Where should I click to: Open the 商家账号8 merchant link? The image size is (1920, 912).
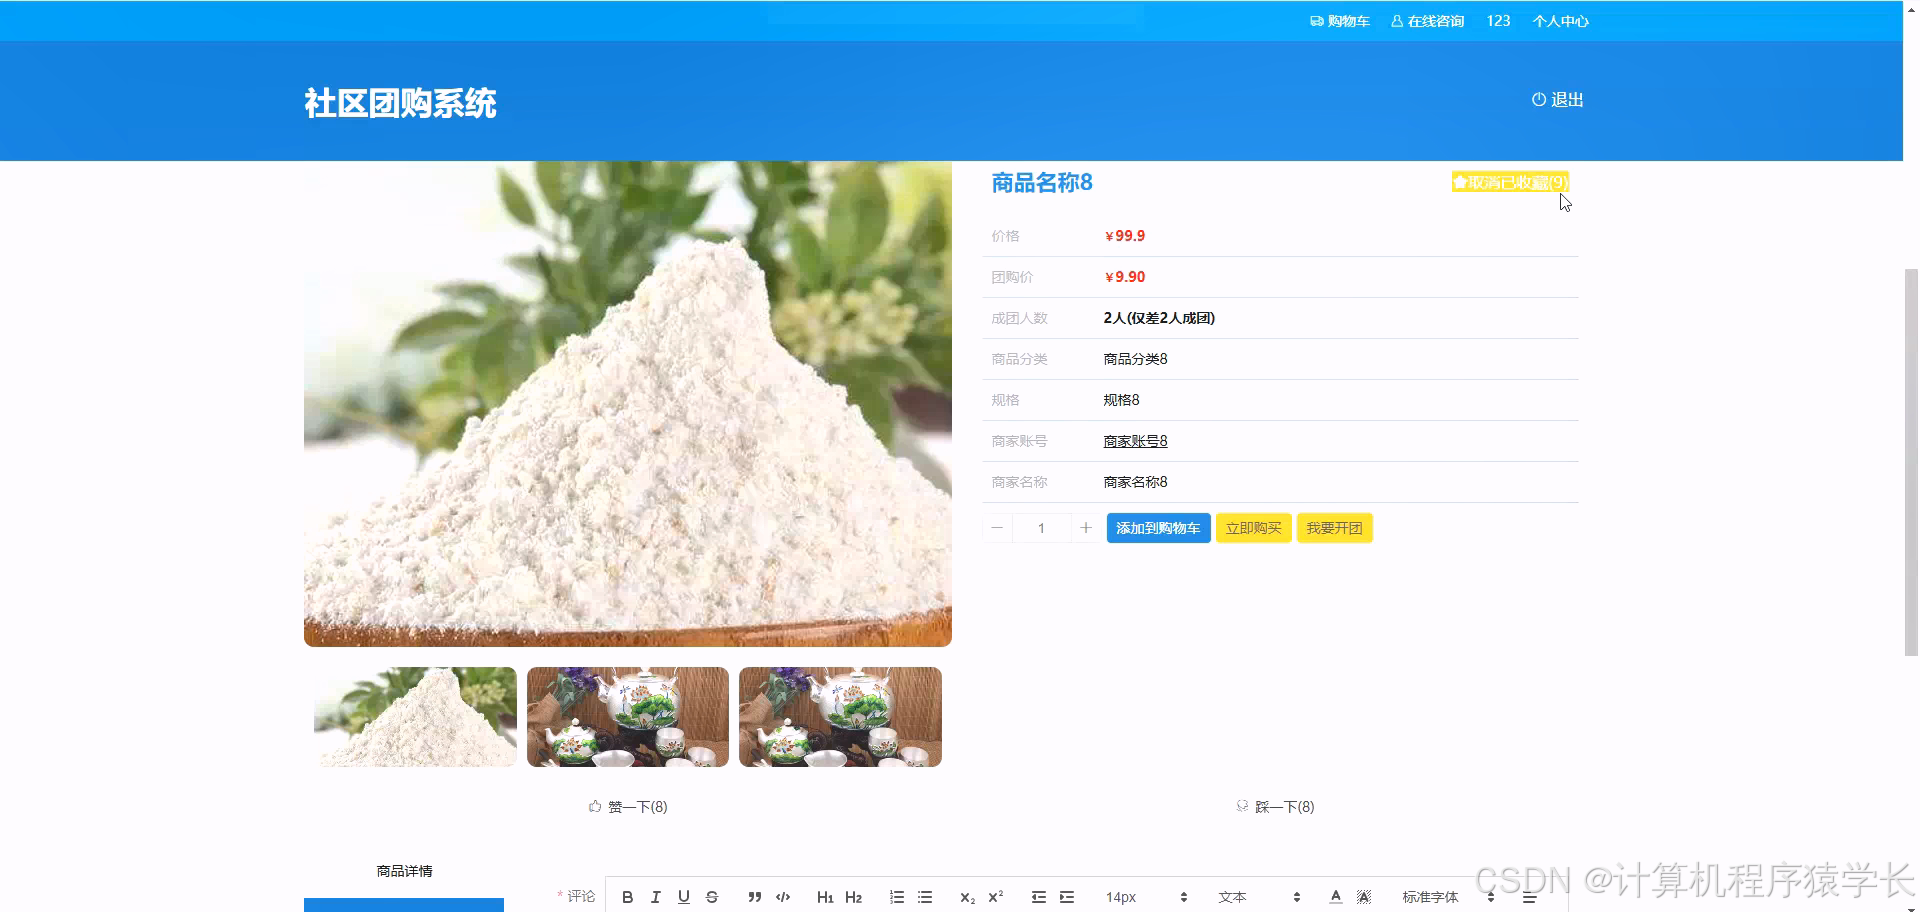1134,440
